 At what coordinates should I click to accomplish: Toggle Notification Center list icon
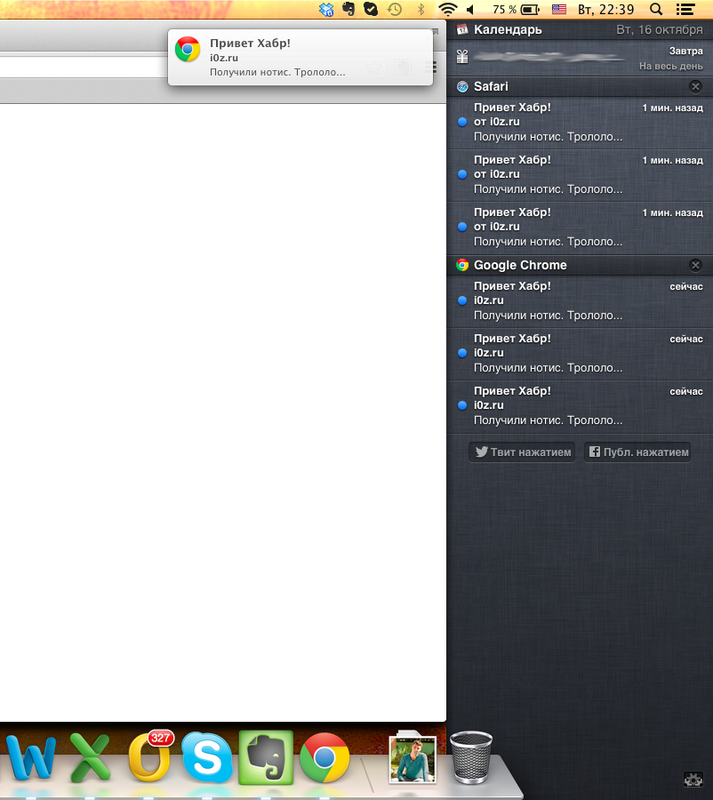click(685, 9)
